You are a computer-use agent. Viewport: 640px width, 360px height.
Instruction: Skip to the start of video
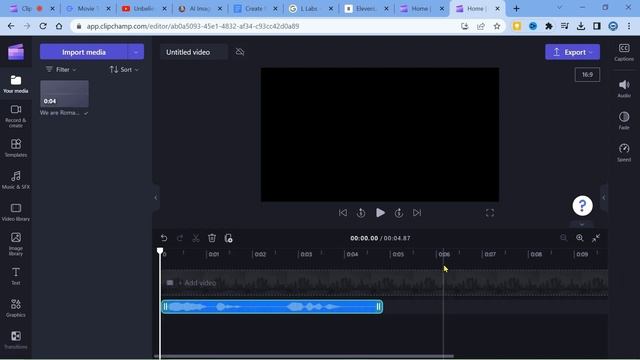pos(343,213)
